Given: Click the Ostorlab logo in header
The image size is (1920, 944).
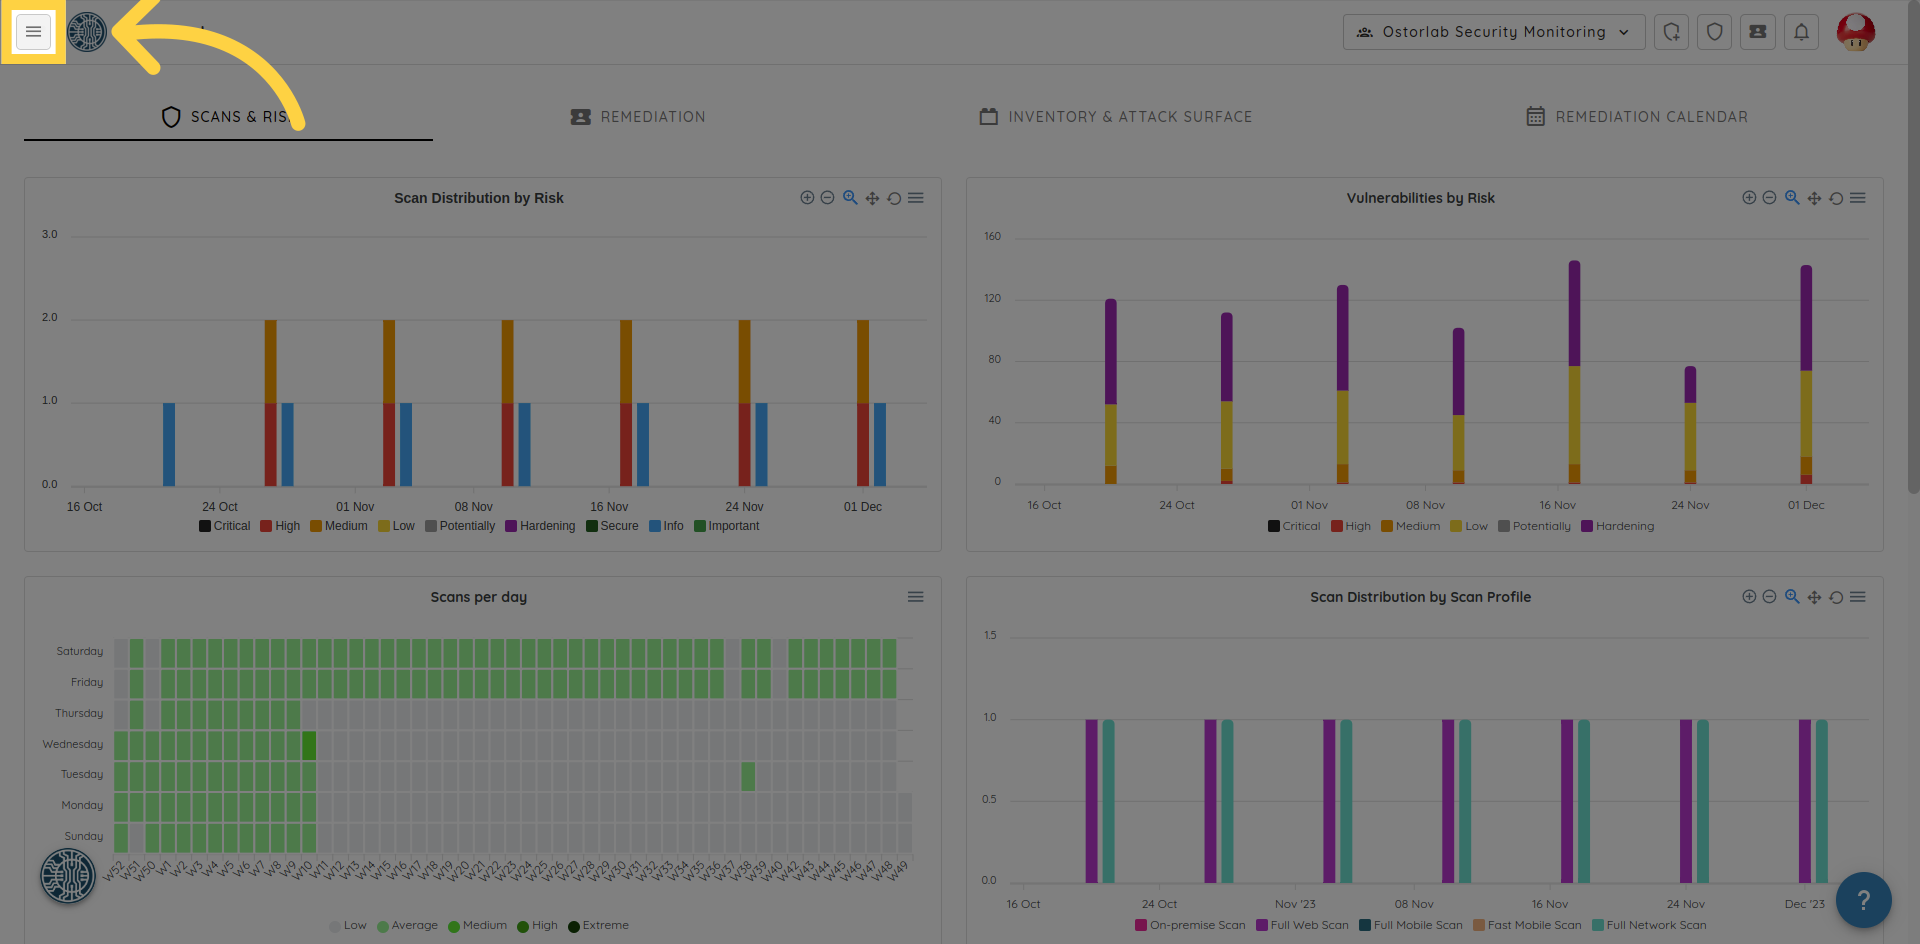Looking at the screenshot, I should [x=87, y=32].
